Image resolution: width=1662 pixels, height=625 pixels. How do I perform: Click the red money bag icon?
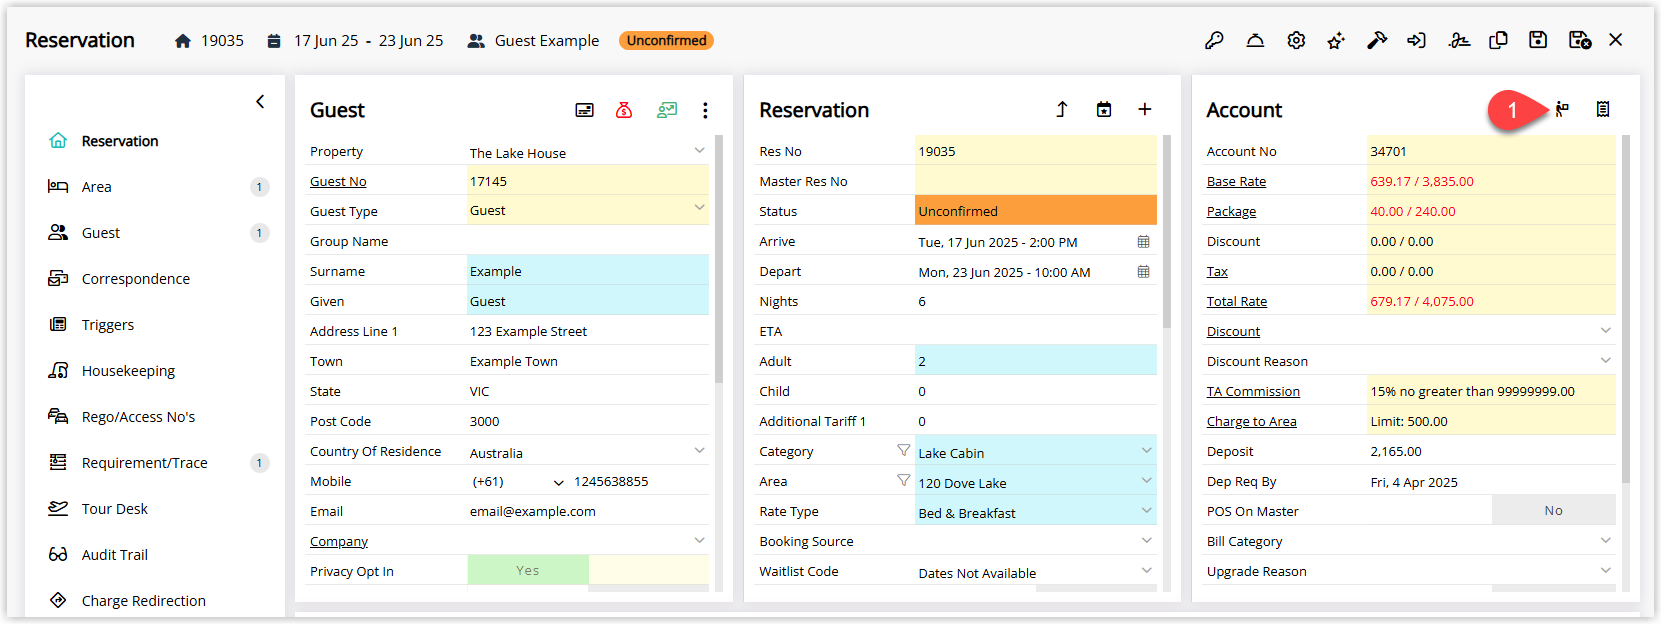click(x=624, y=110)
